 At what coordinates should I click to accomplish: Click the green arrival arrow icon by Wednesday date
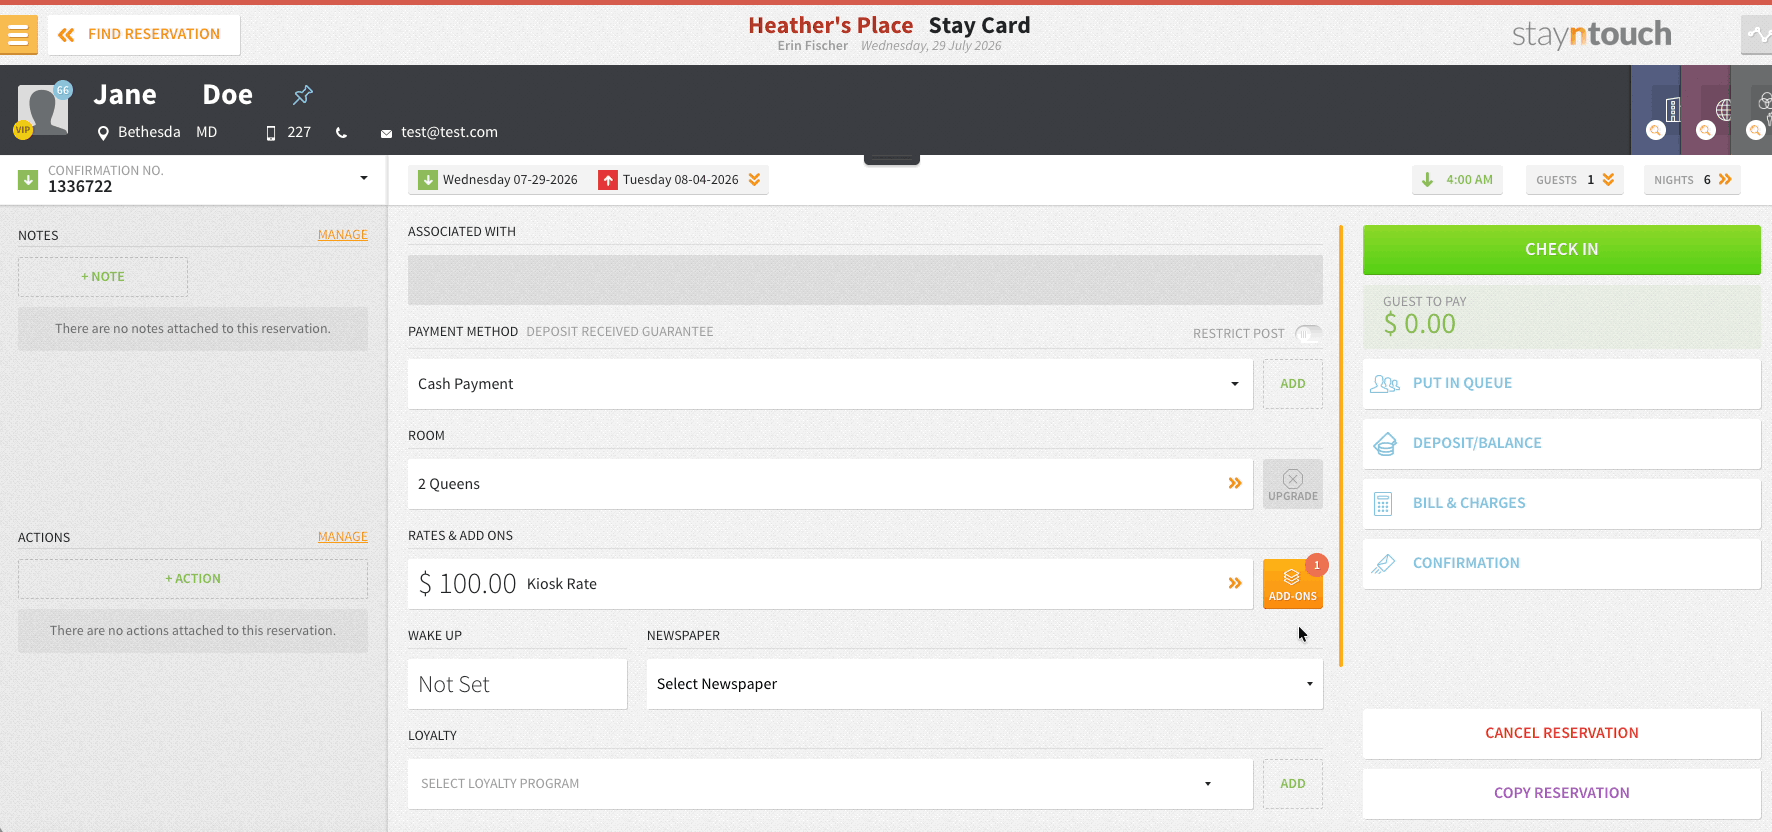click(428, 180)
